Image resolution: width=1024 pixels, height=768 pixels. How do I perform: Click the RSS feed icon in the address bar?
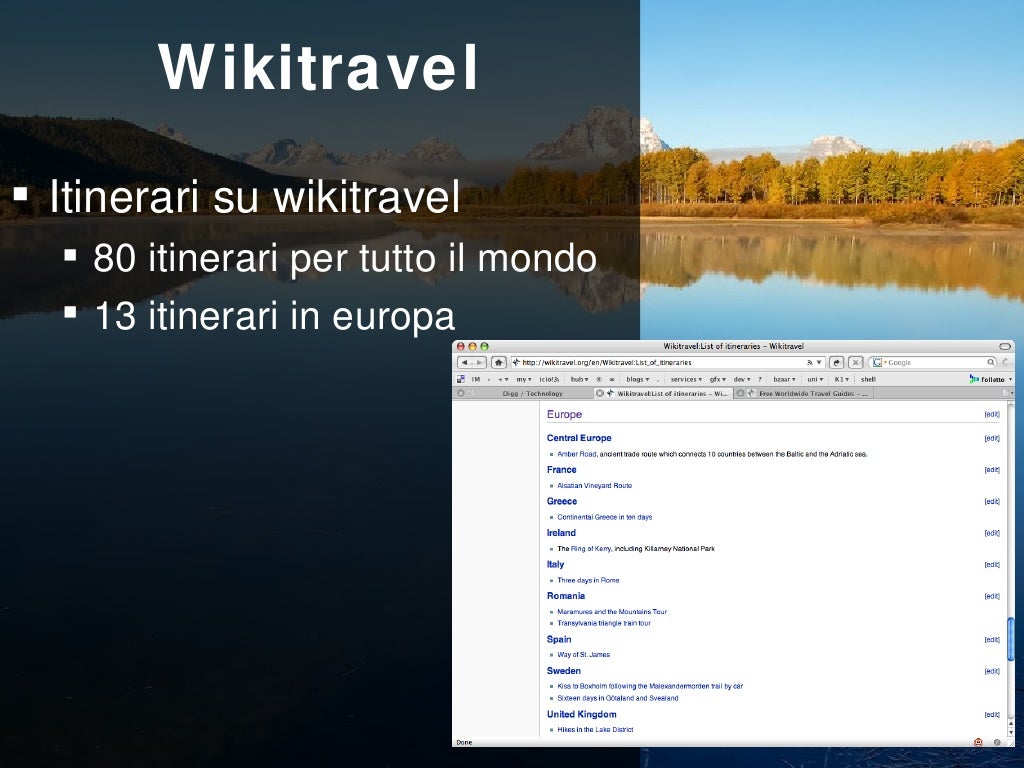tap(810, 362)
